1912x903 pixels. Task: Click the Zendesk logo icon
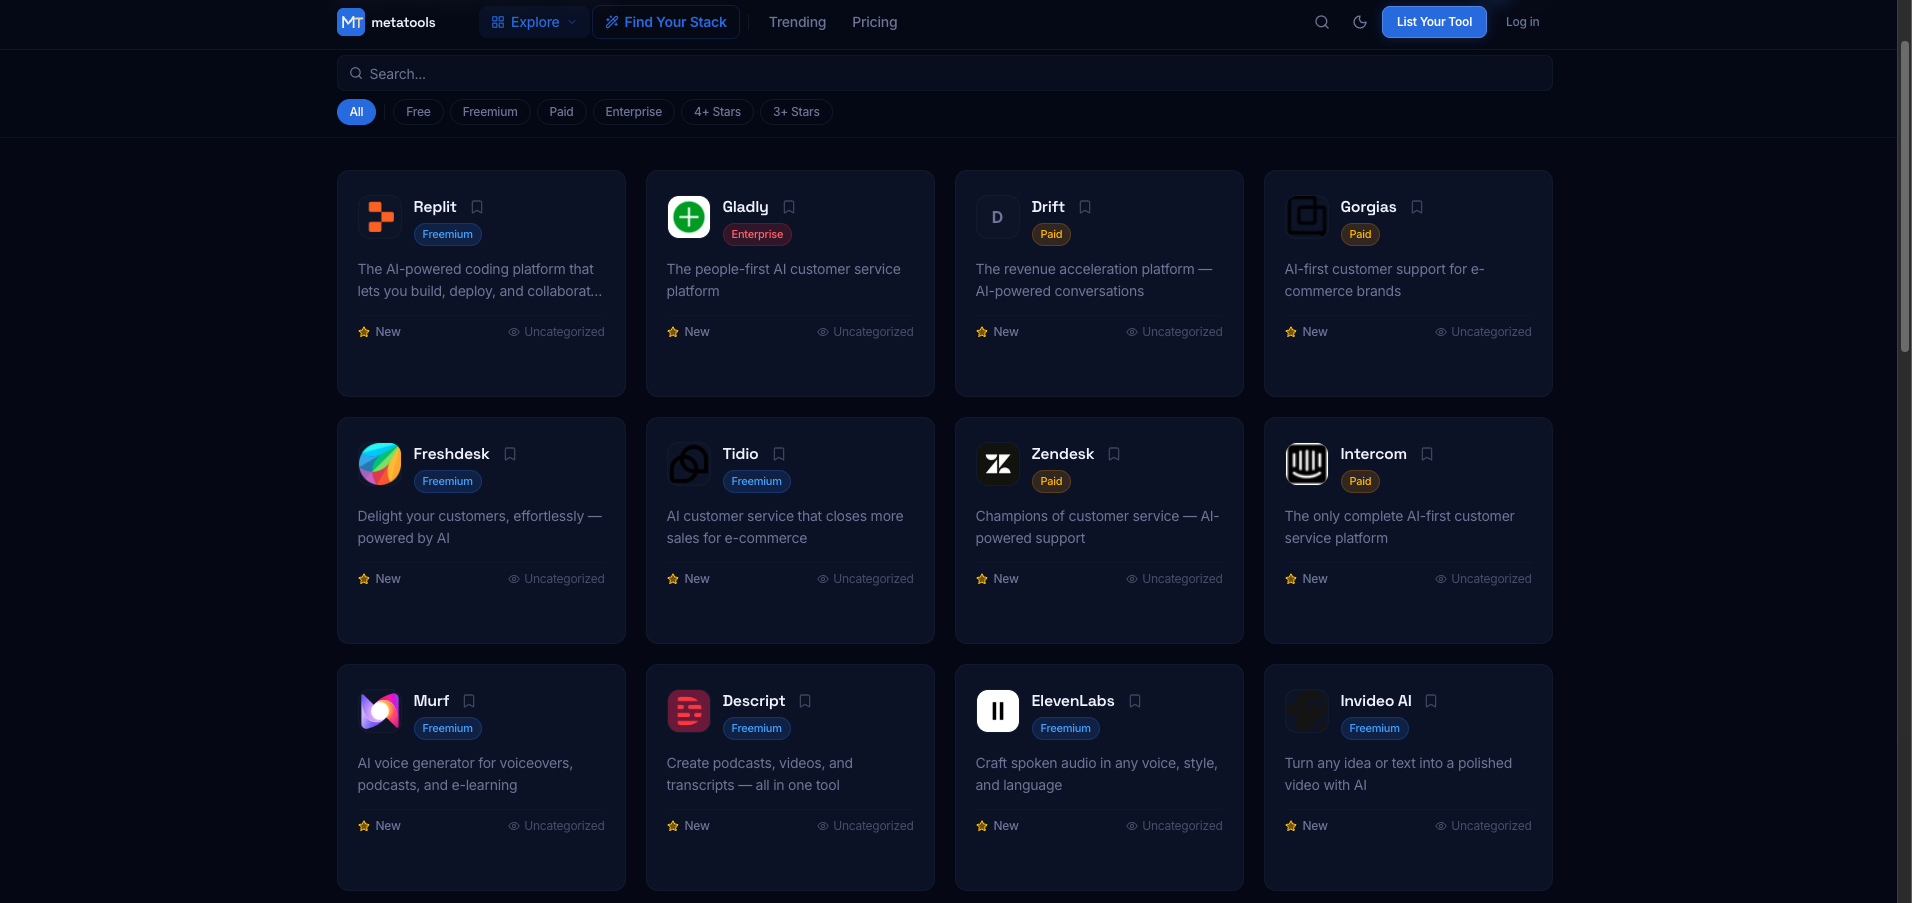(997, 464)
